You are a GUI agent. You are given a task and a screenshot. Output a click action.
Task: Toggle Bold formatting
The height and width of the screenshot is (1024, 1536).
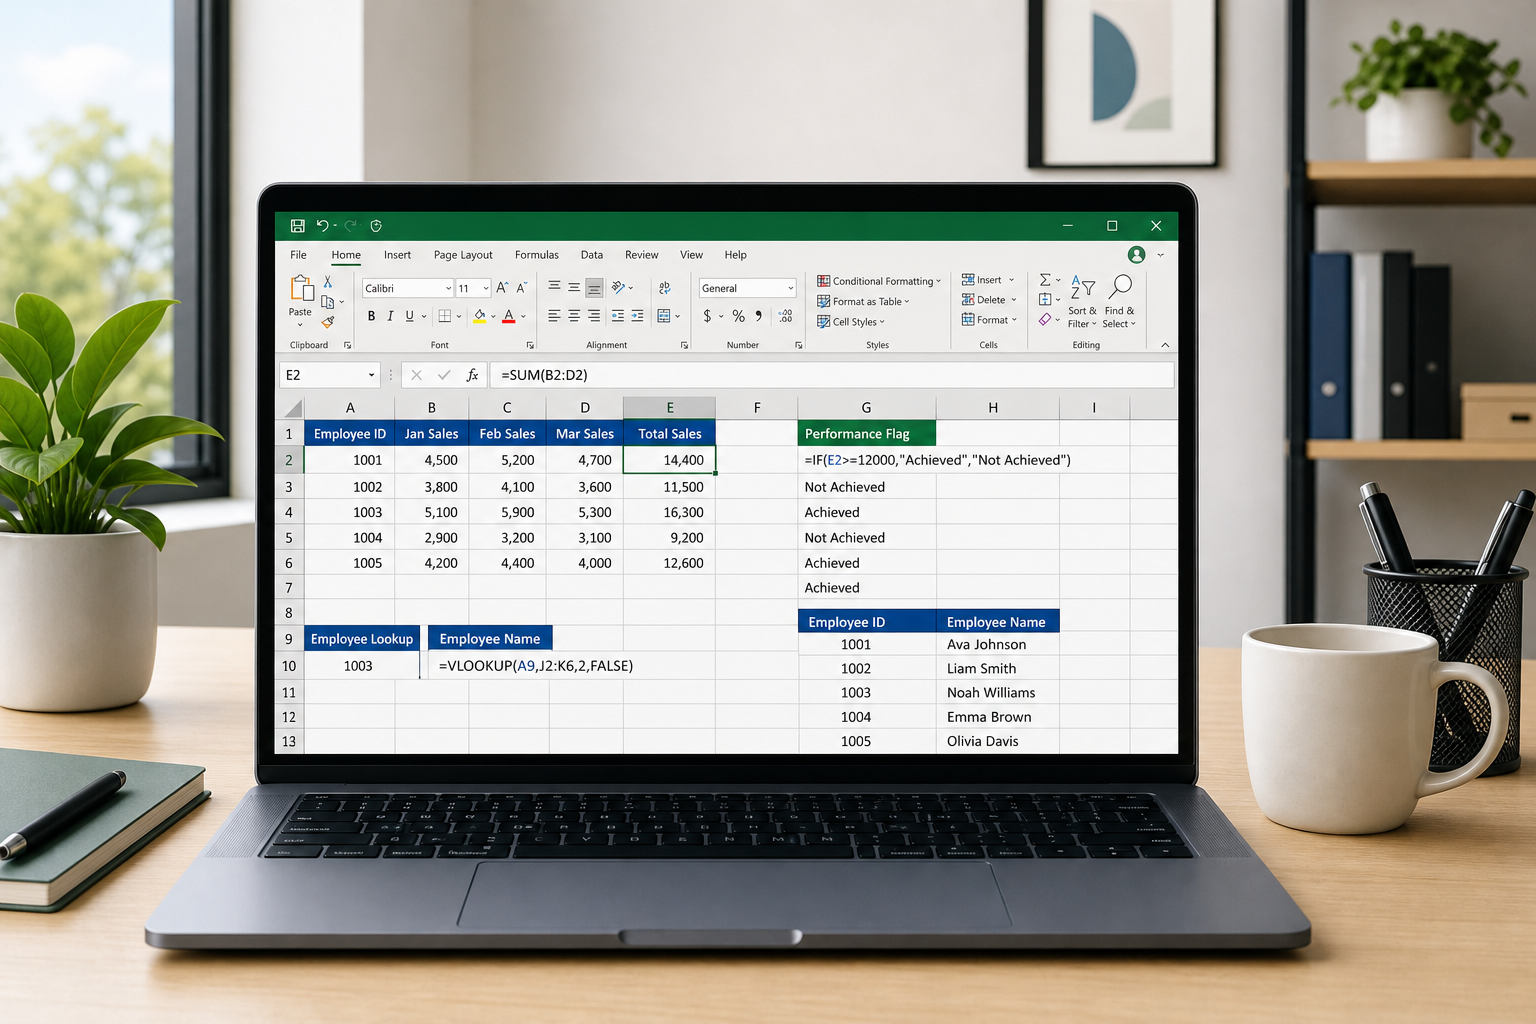click(x=371, y=316)
